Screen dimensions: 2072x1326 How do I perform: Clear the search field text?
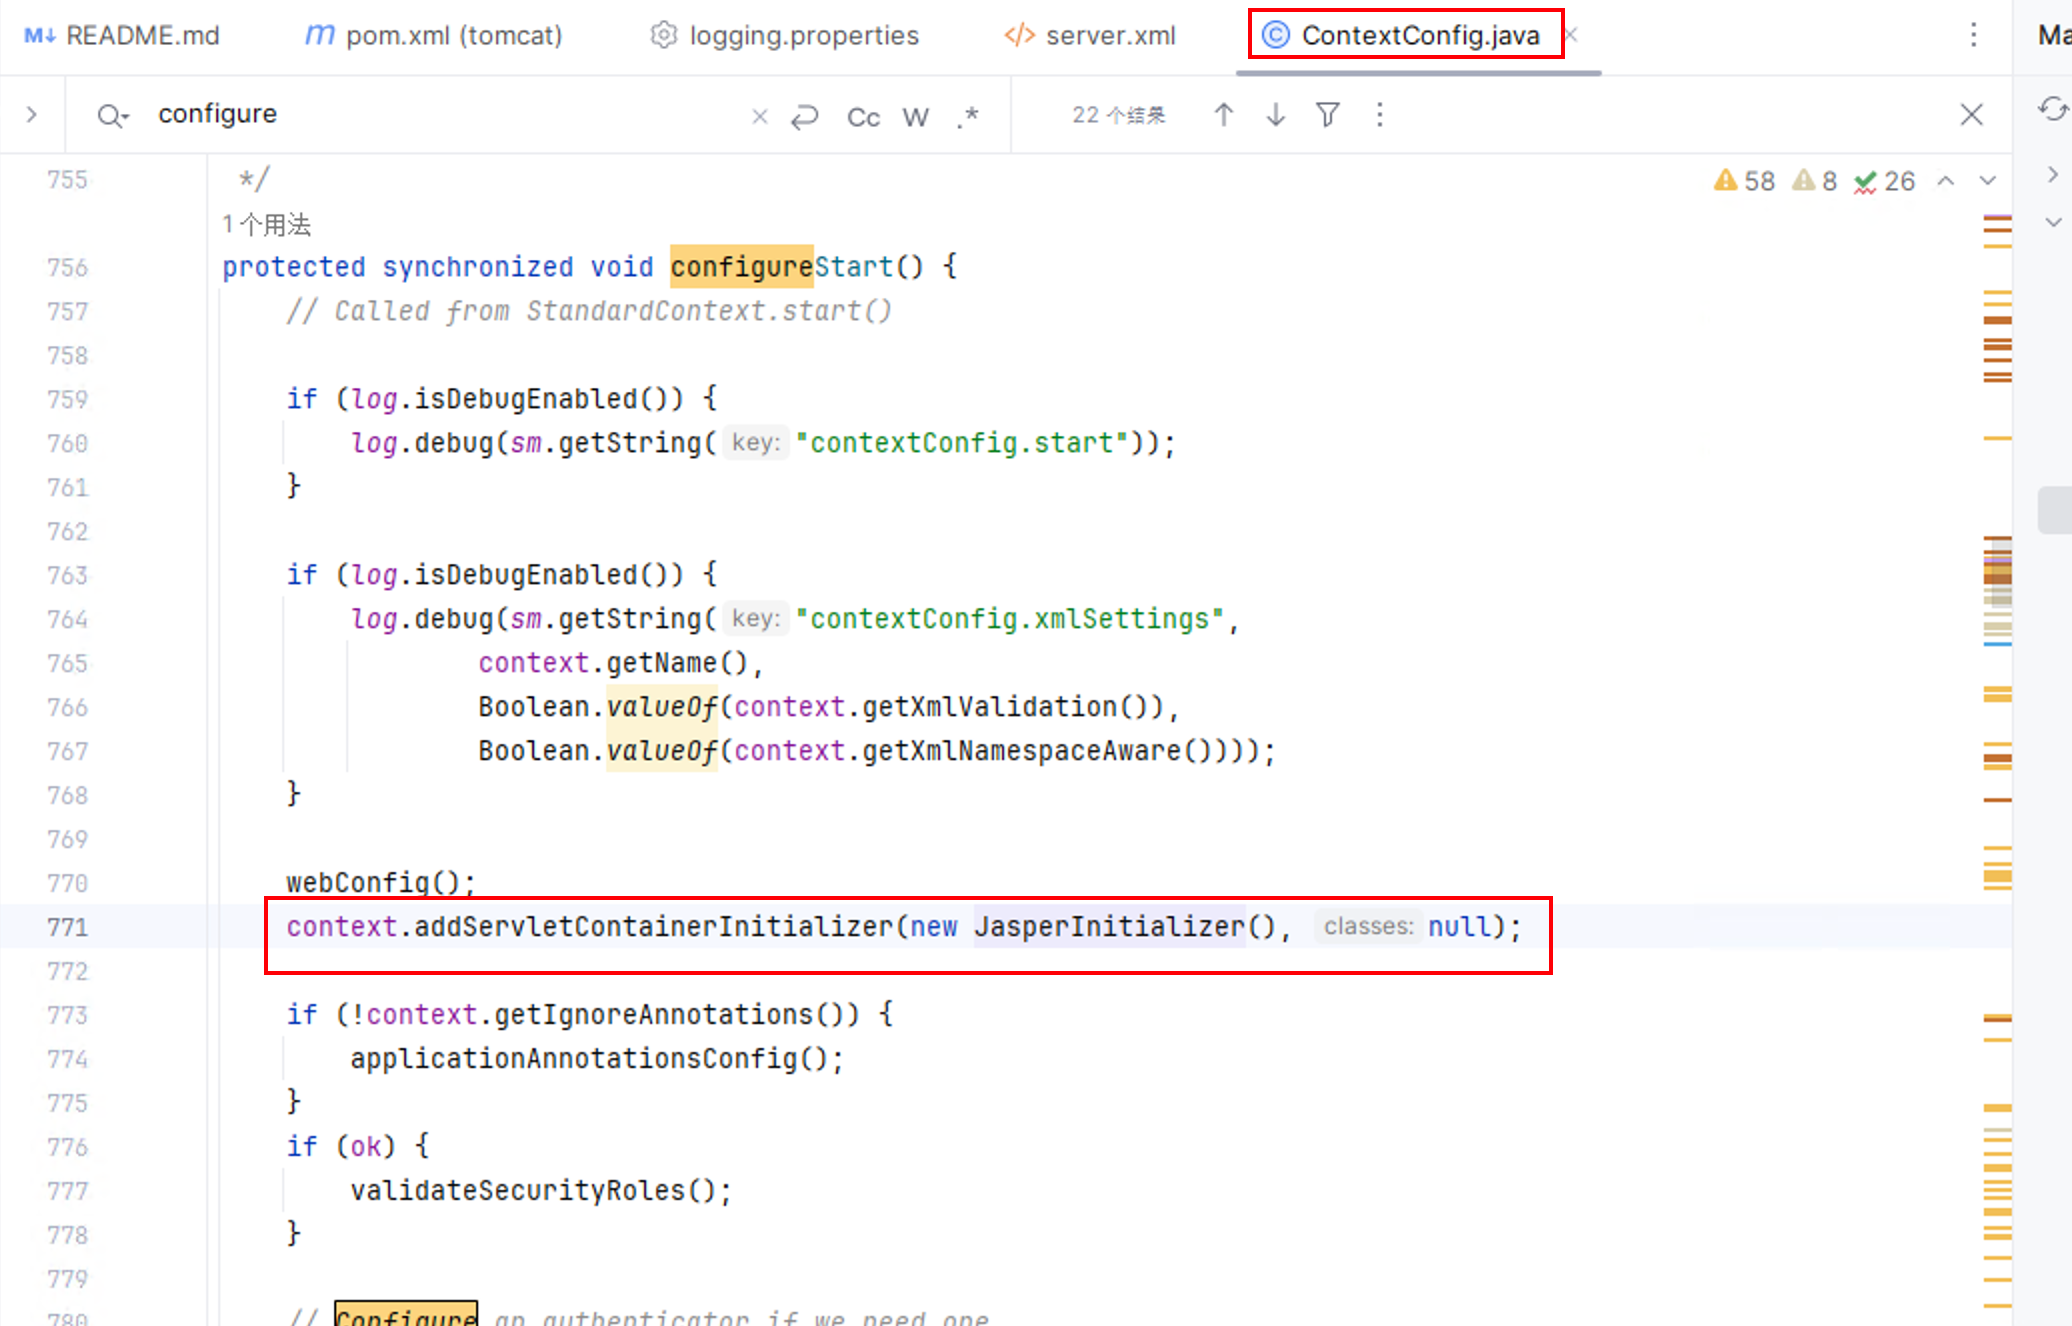[x=759, y=116]
